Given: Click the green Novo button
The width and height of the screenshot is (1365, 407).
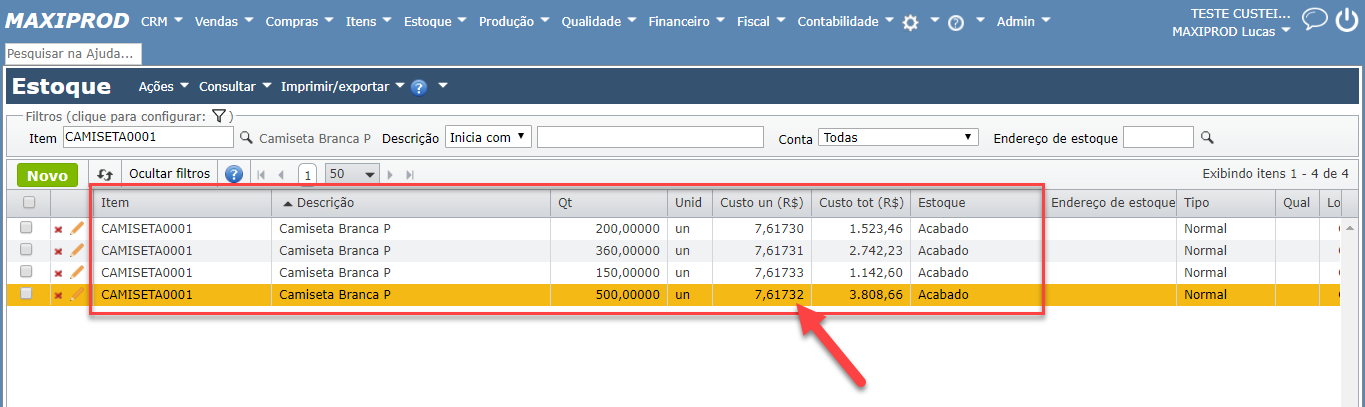Looking at the screenshot, I should [x=47, y=175].
